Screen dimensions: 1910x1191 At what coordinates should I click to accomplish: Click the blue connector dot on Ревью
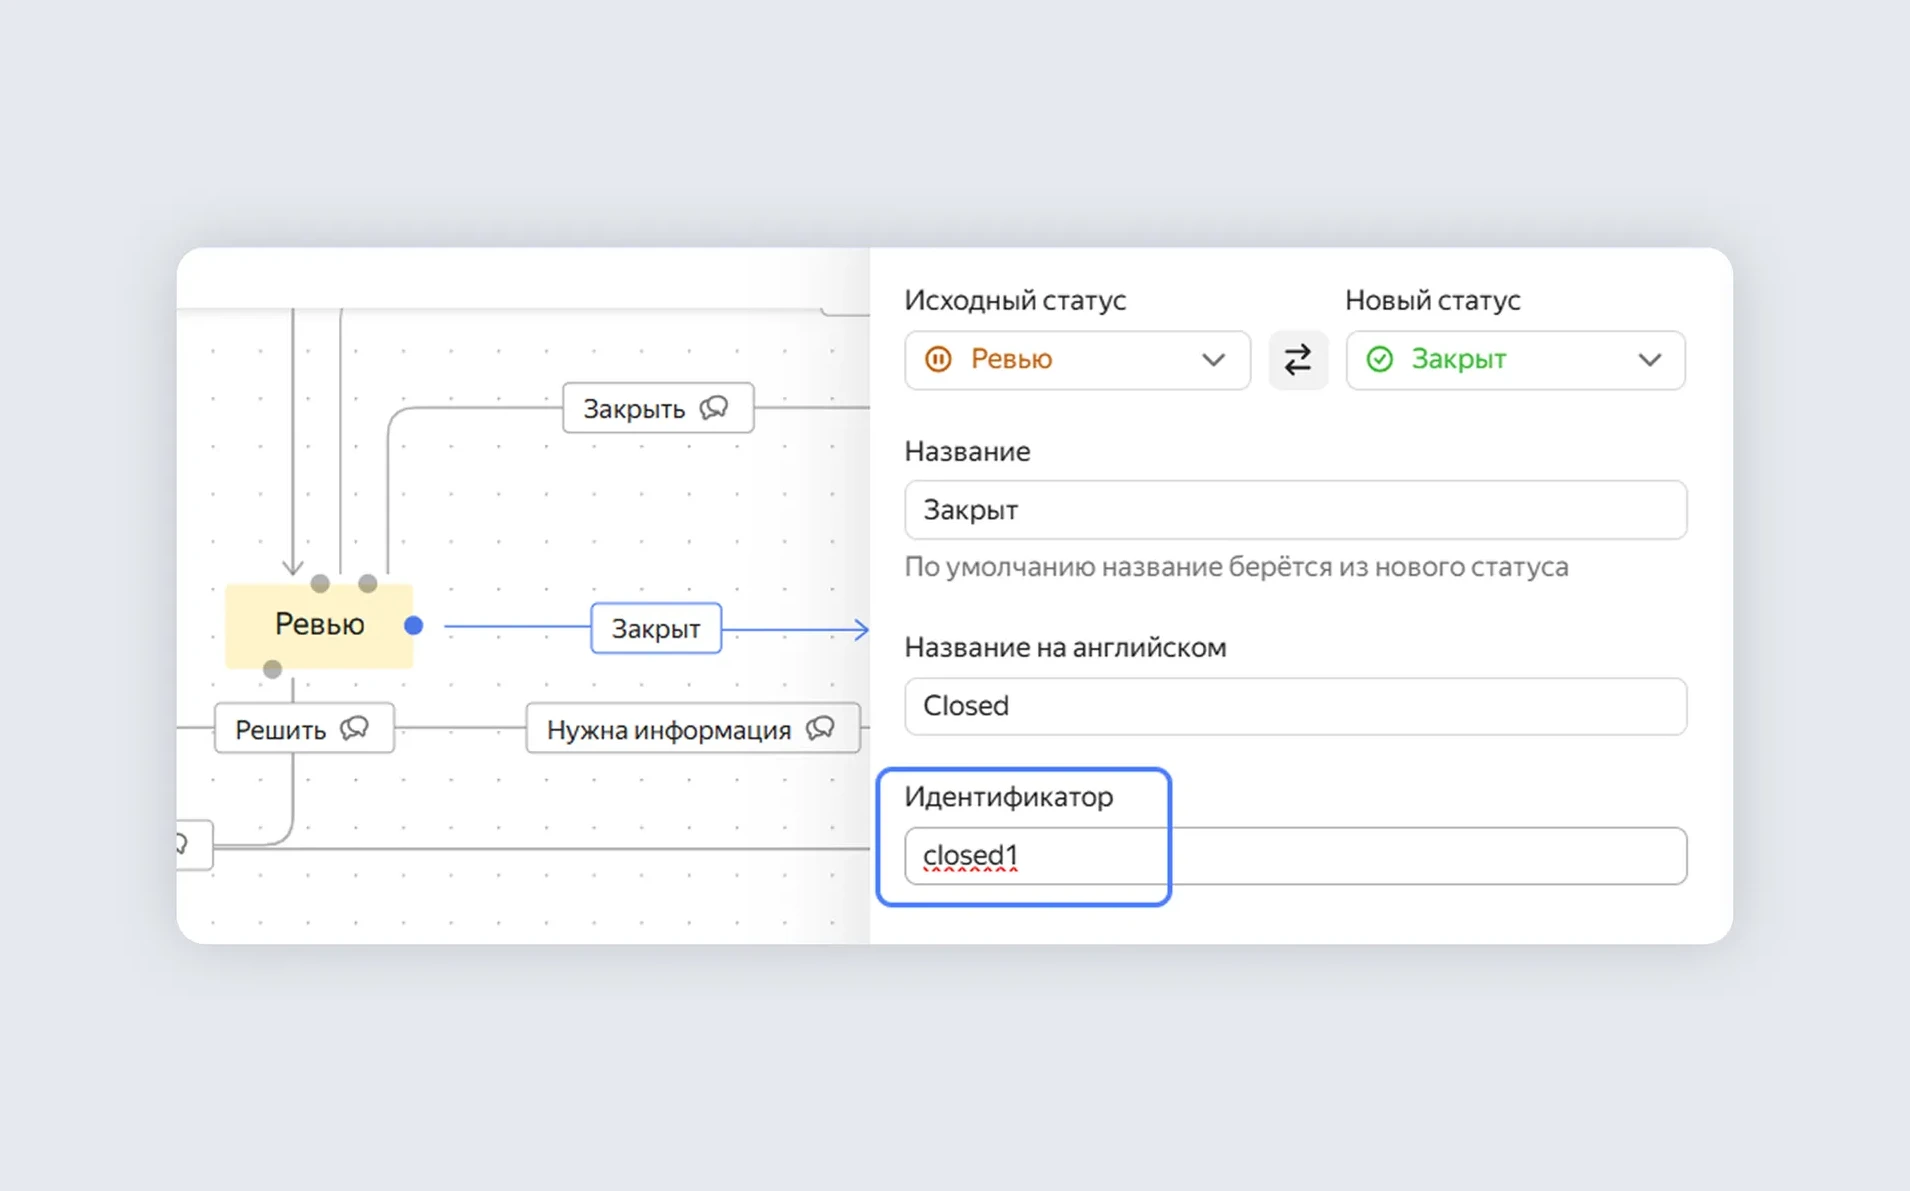[x=413, y=626]
